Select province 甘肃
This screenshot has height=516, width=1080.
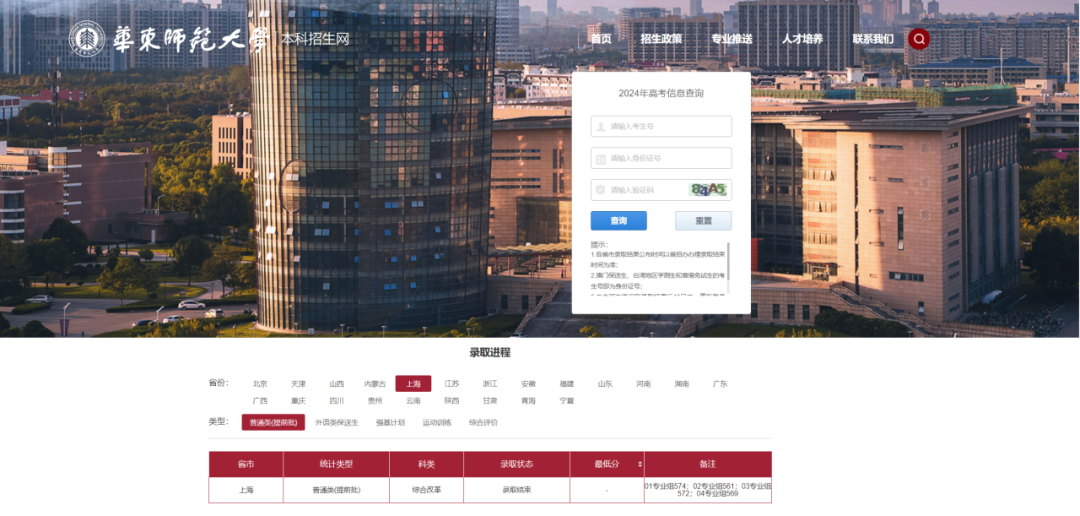(490, 400)
